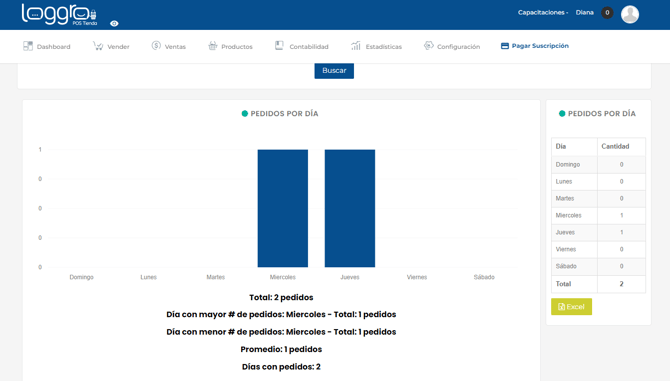Select the Productos basket icon
This screenshot has height=381, width=670.
(x=212, y=45)
